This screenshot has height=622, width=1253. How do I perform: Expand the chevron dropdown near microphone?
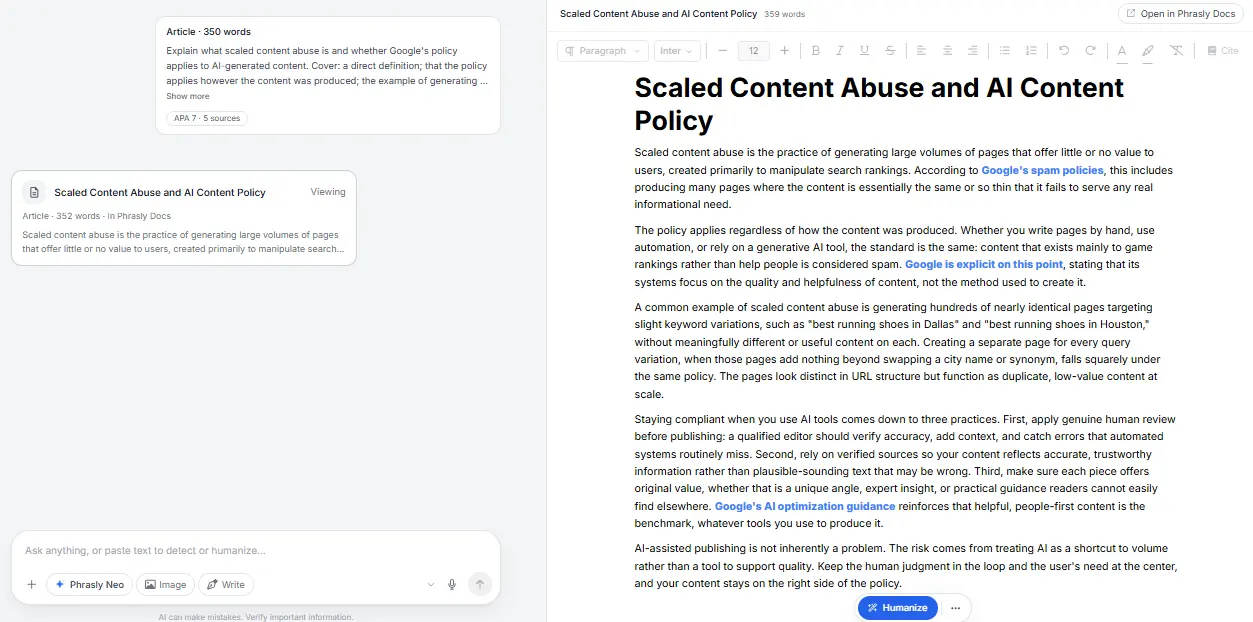(x=431, y=585)
